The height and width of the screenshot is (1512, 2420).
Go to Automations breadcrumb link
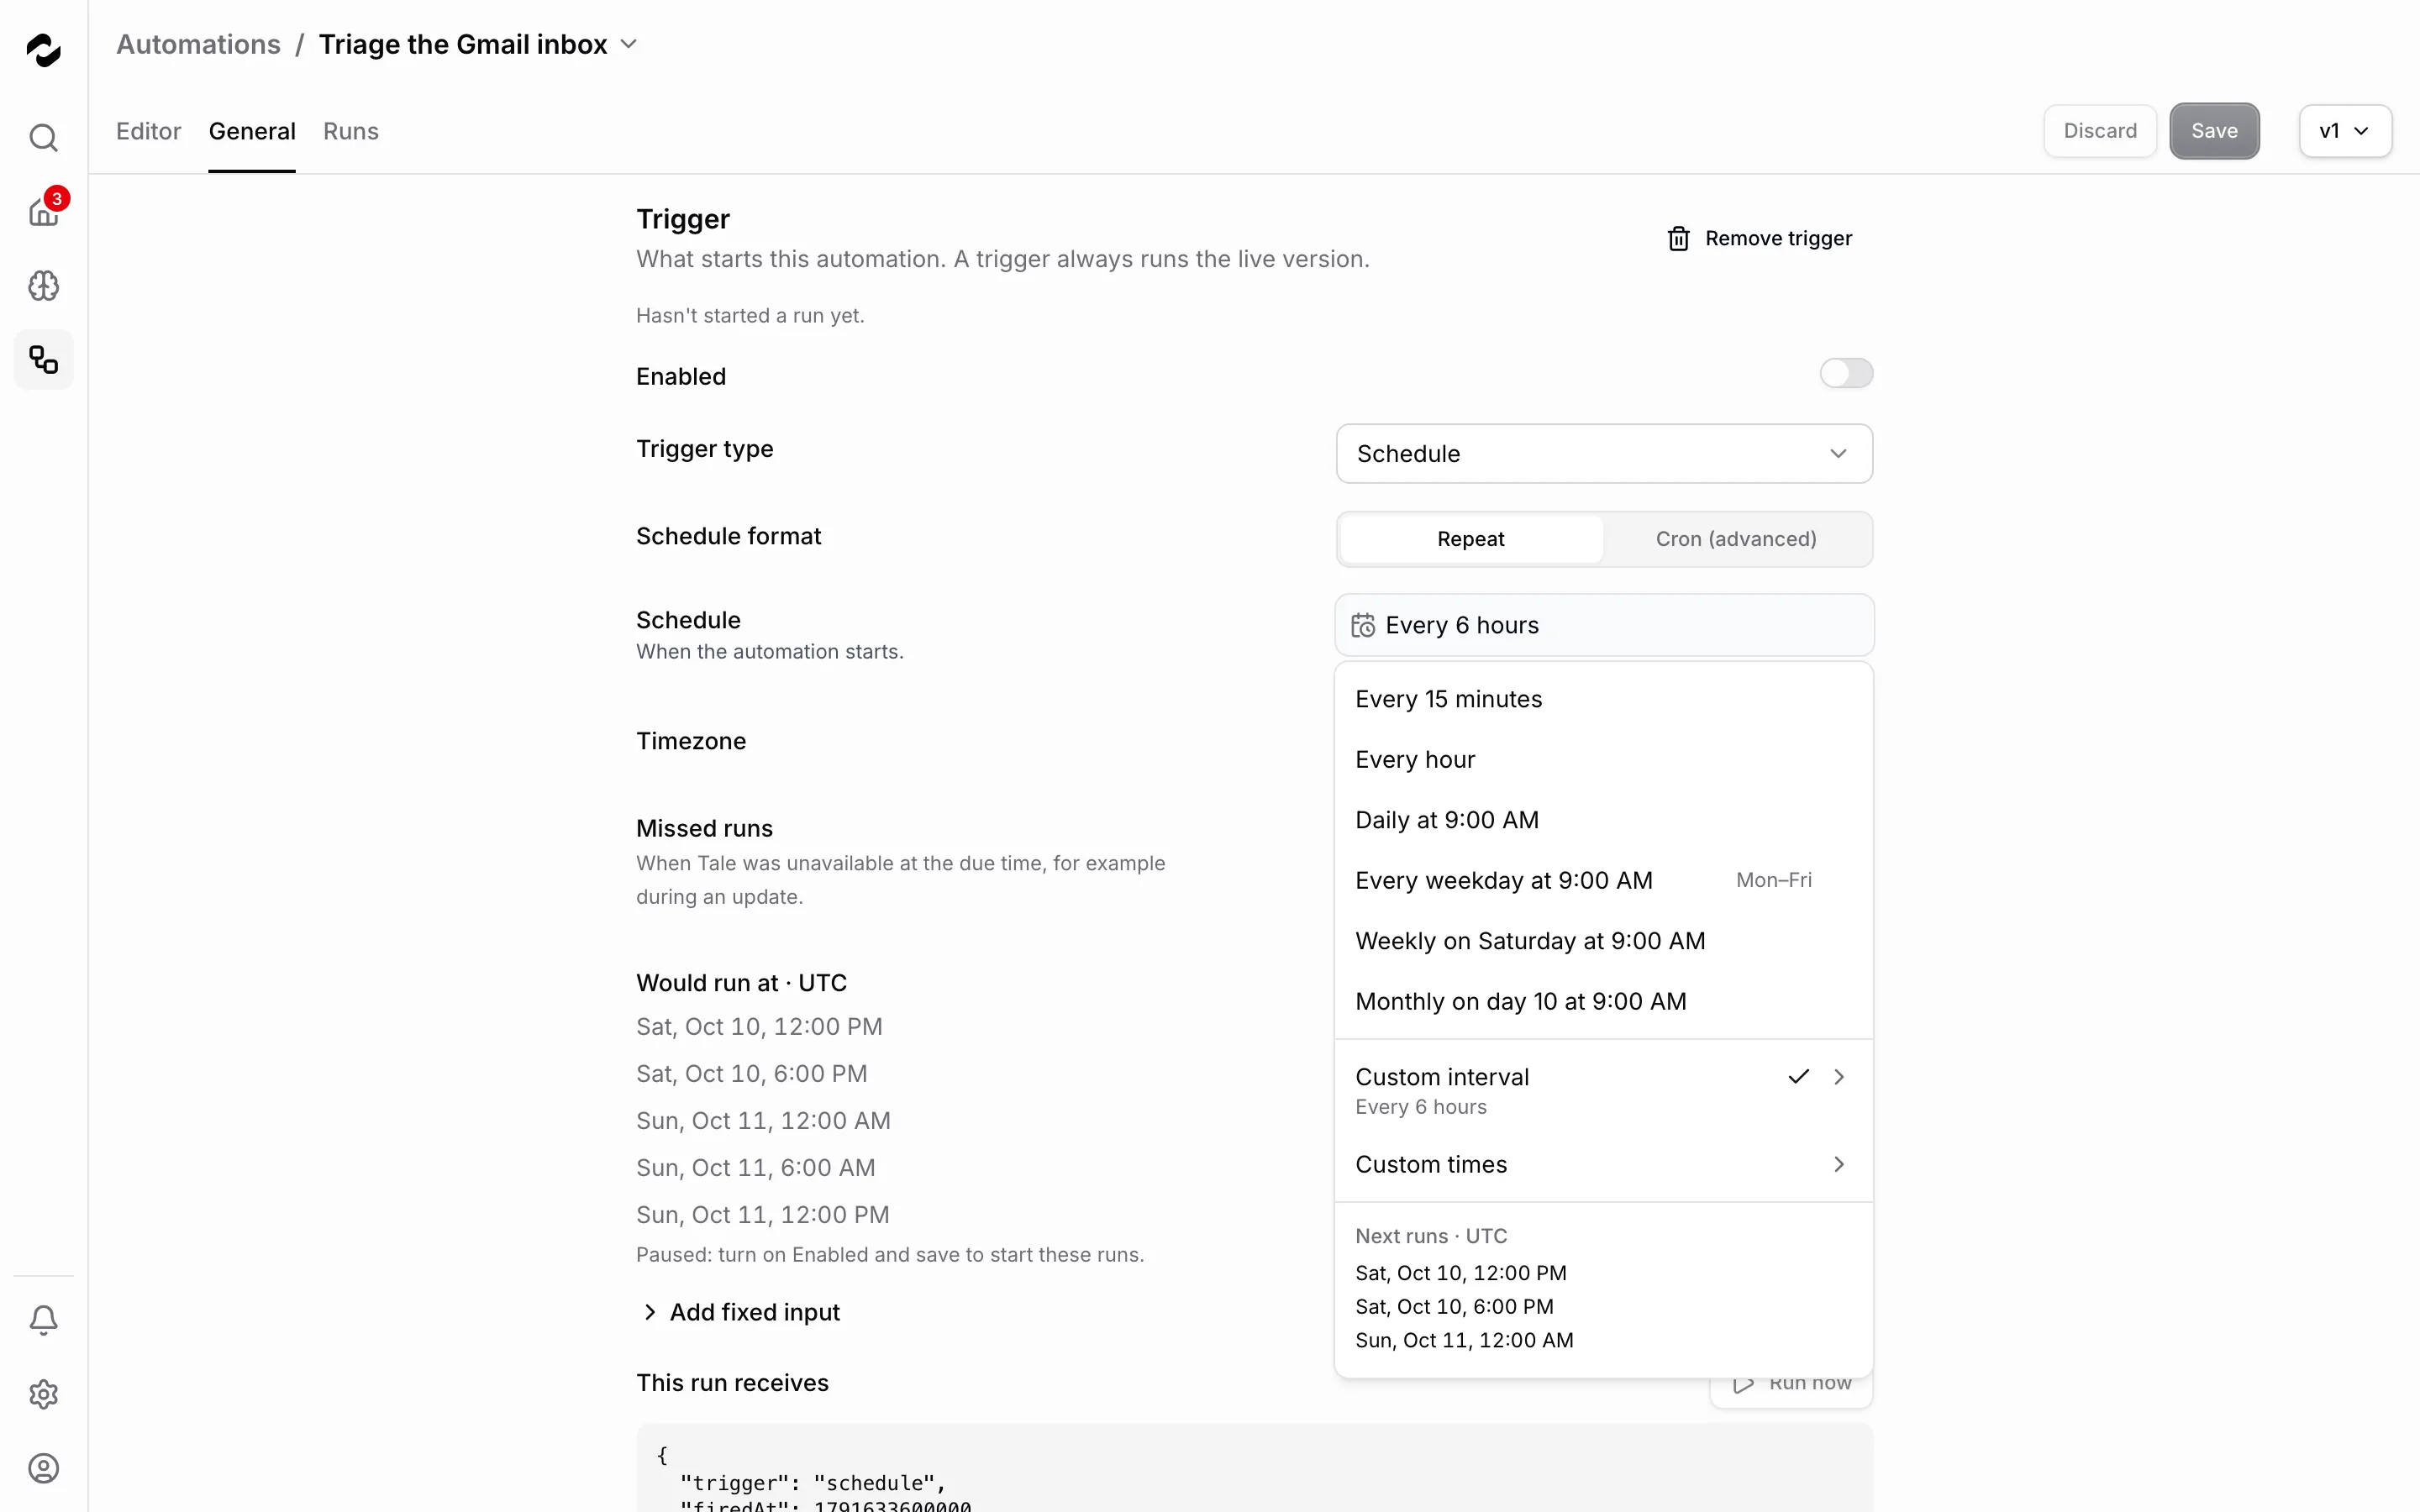pyautogui.click(x=198, y=44)
